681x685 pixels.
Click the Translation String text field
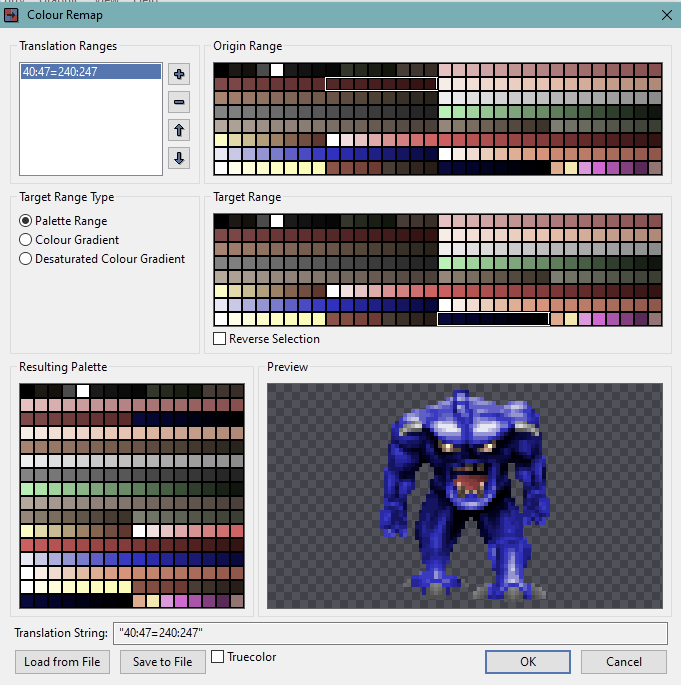(x=390, y=633)
